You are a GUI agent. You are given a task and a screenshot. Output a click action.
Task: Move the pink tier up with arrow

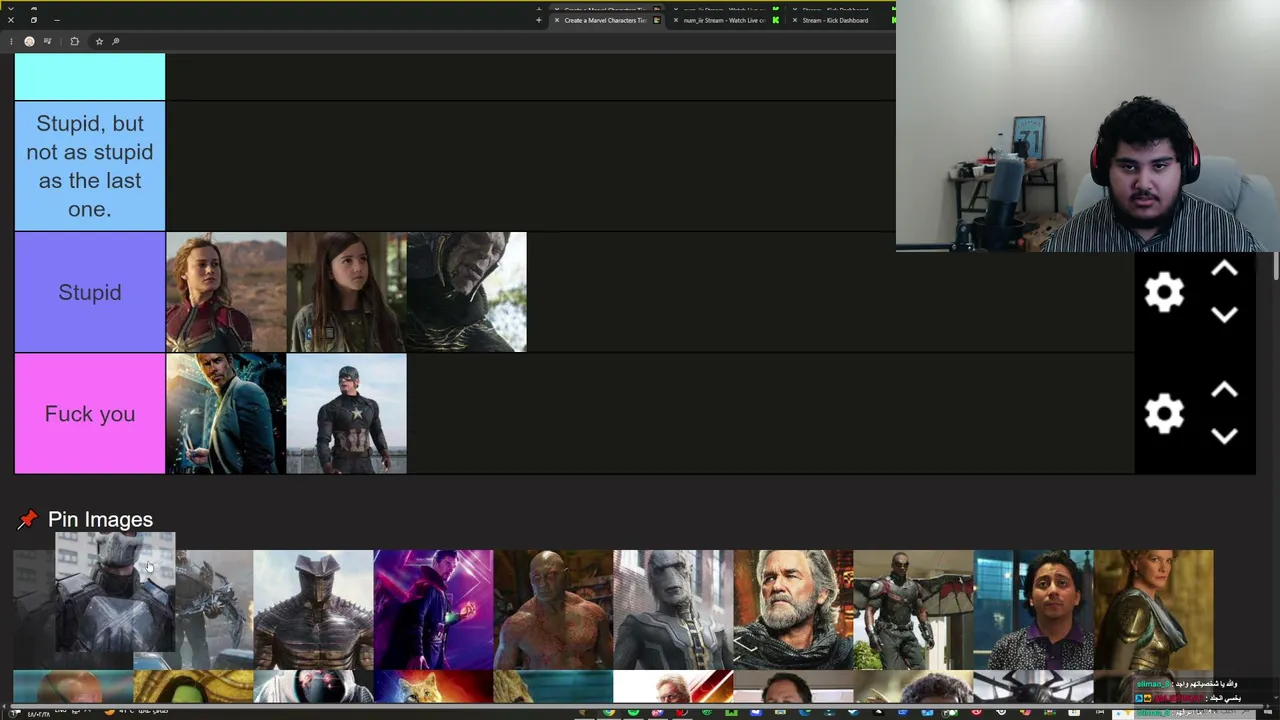point(1224,391)
